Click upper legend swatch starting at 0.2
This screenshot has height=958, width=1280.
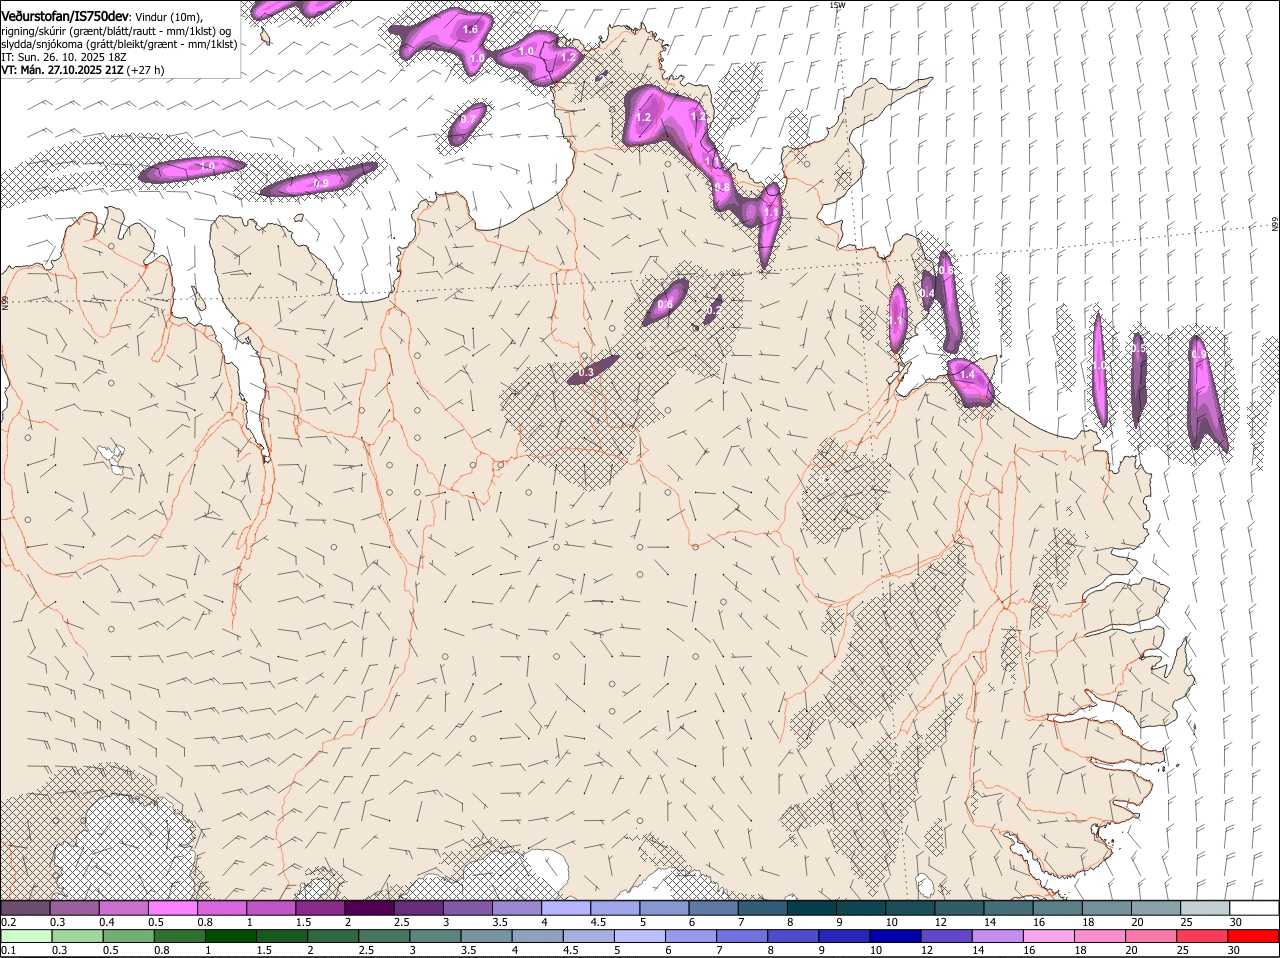point(25,908)
